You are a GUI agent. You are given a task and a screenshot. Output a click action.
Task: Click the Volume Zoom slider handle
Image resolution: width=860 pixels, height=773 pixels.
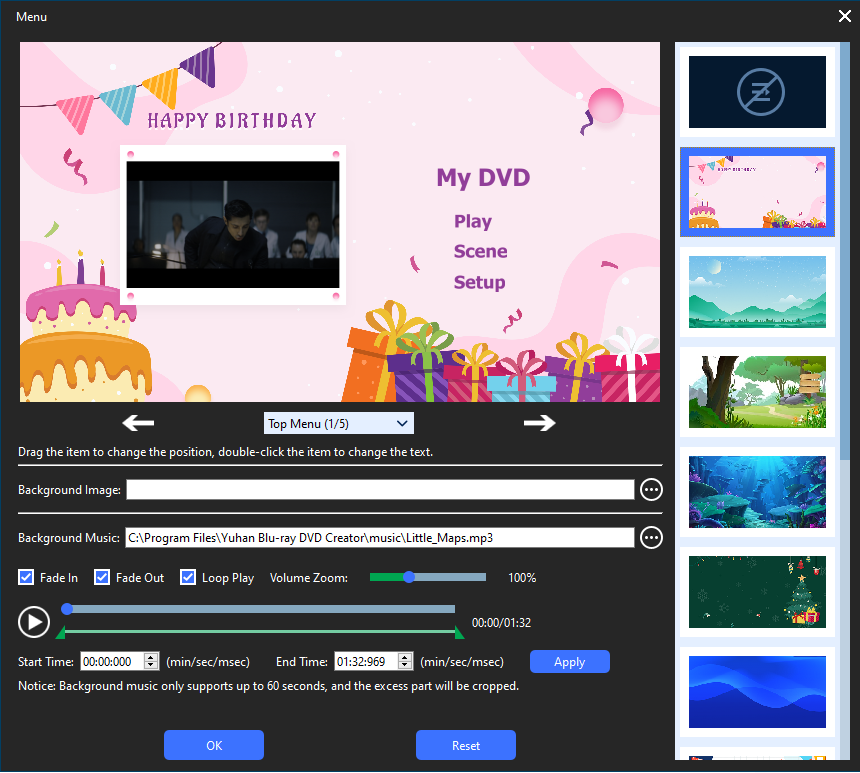pos(409,577)
